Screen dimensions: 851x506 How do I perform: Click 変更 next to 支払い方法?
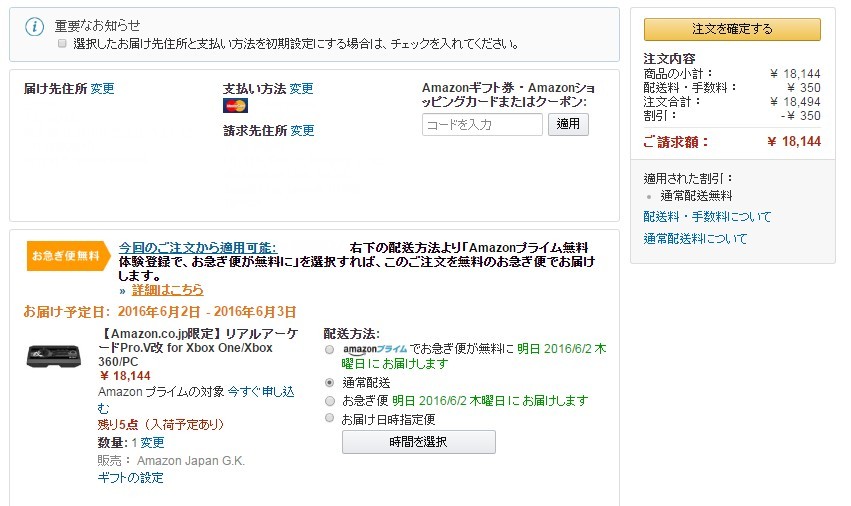(301, 89)
